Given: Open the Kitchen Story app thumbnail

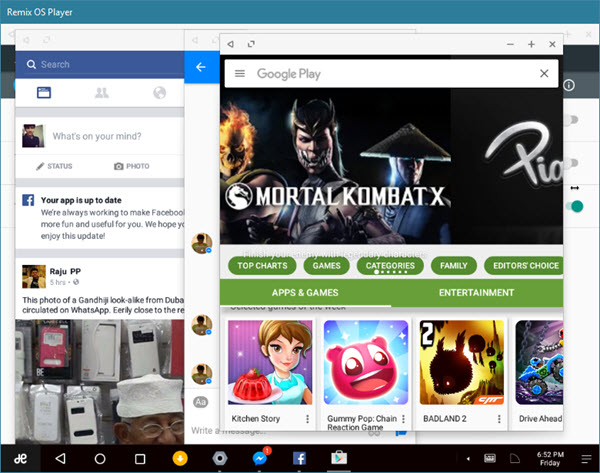Looking at the screenshot, I should (x=270, y=362).
